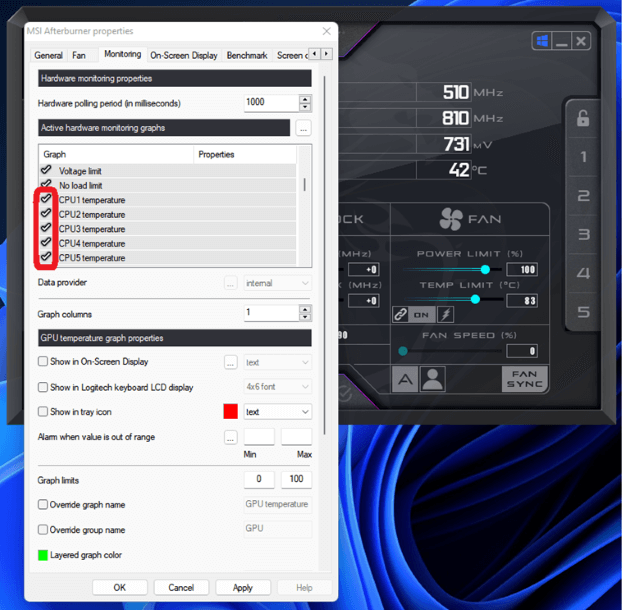Screen dimensions: 622x610
Task: Enable Show in tray icon
Action: (43, 412)
